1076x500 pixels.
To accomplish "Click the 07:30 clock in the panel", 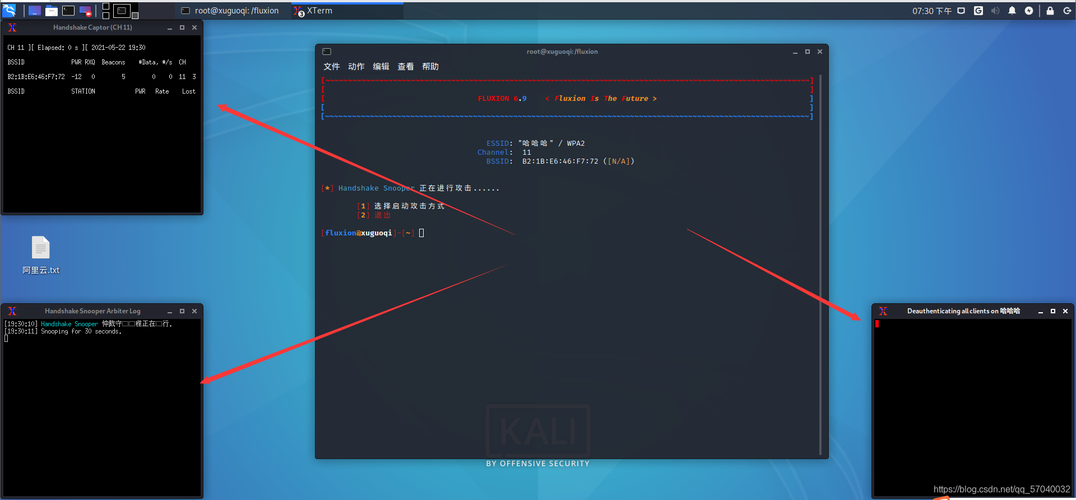I will [932, 11].
